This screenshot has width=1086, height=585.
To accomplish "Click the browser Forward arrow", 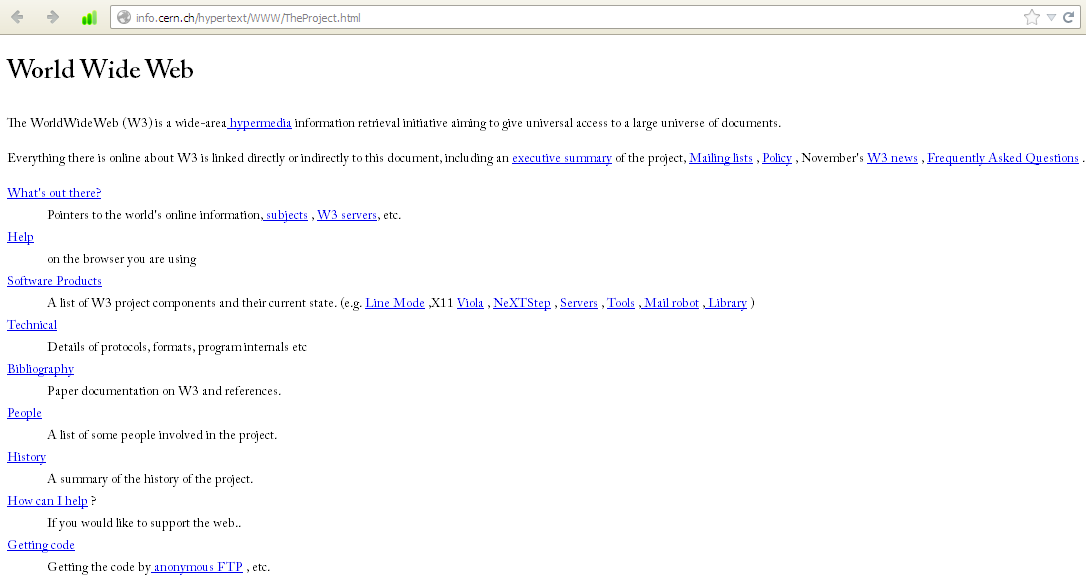I will pyautogui.click(x=53, y=17).
